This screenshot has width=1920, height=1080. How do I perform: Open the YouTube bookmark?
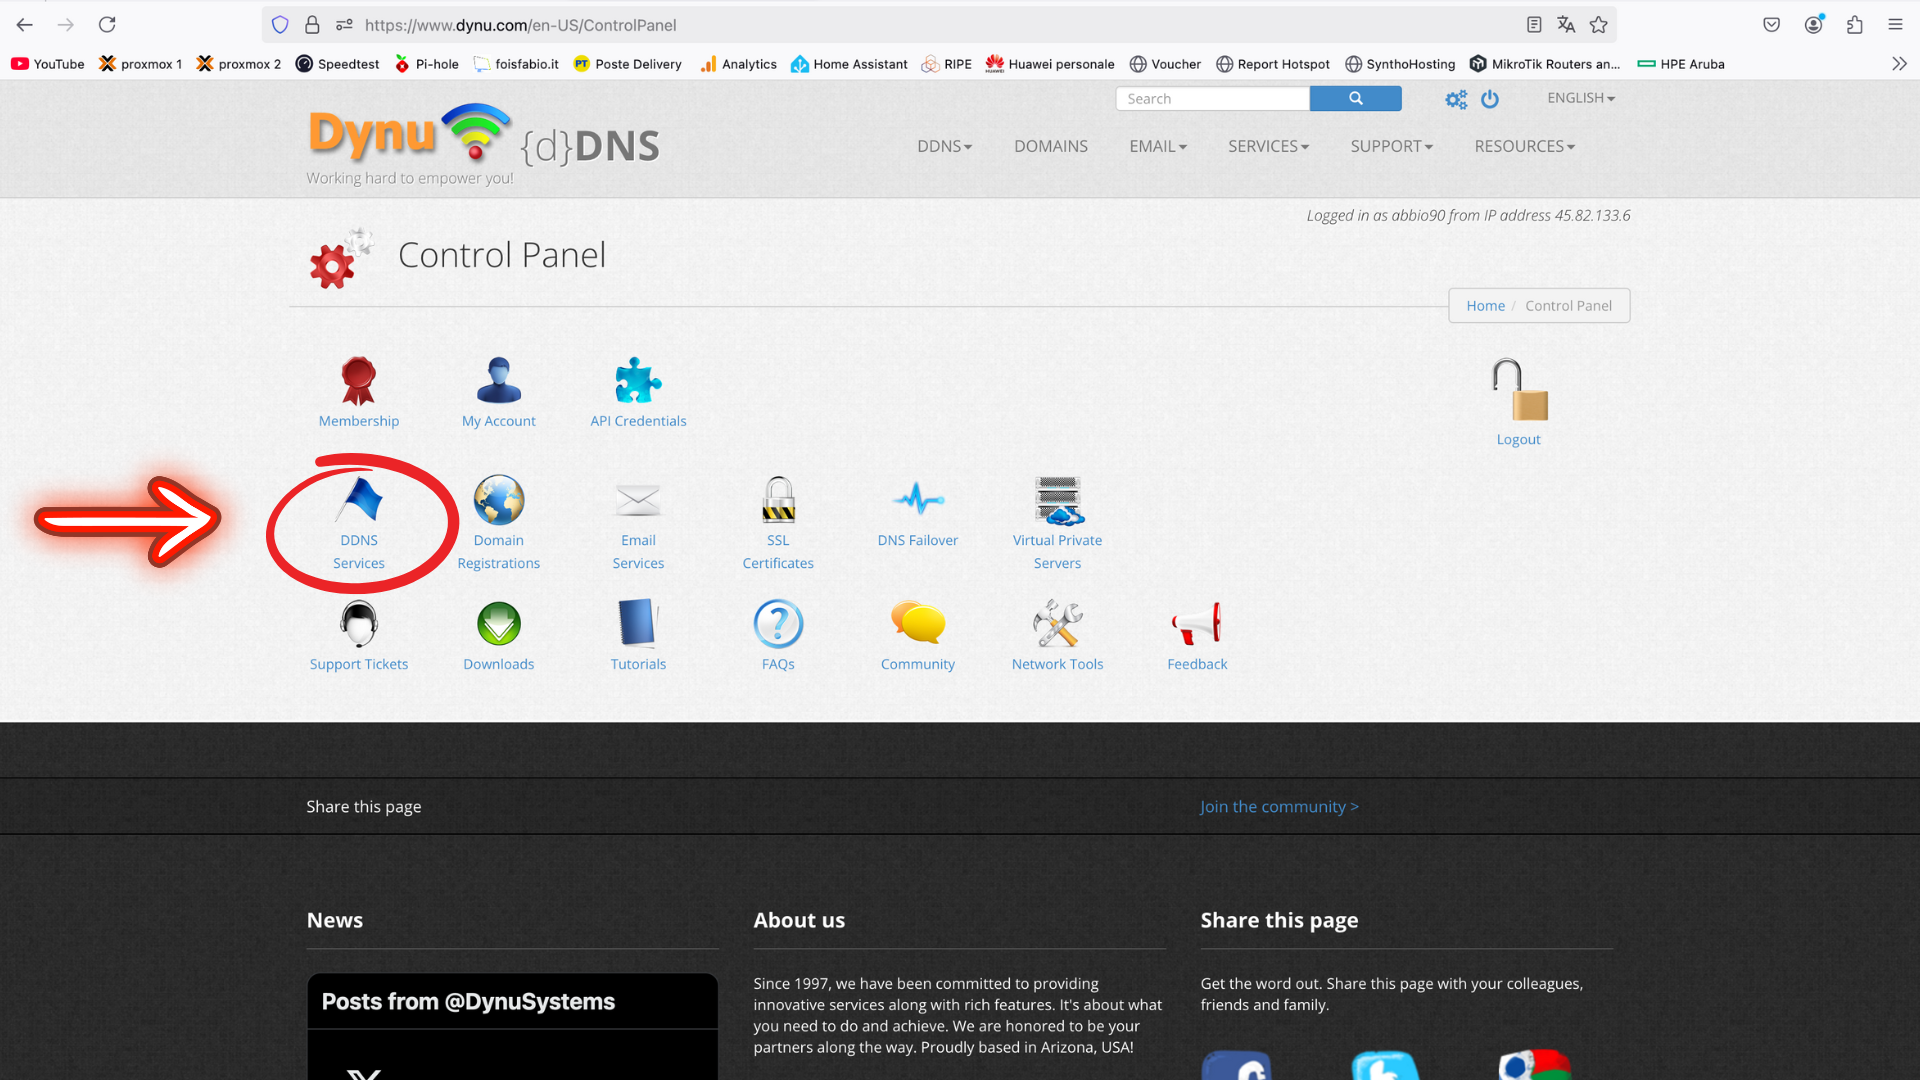coord(48,64)
